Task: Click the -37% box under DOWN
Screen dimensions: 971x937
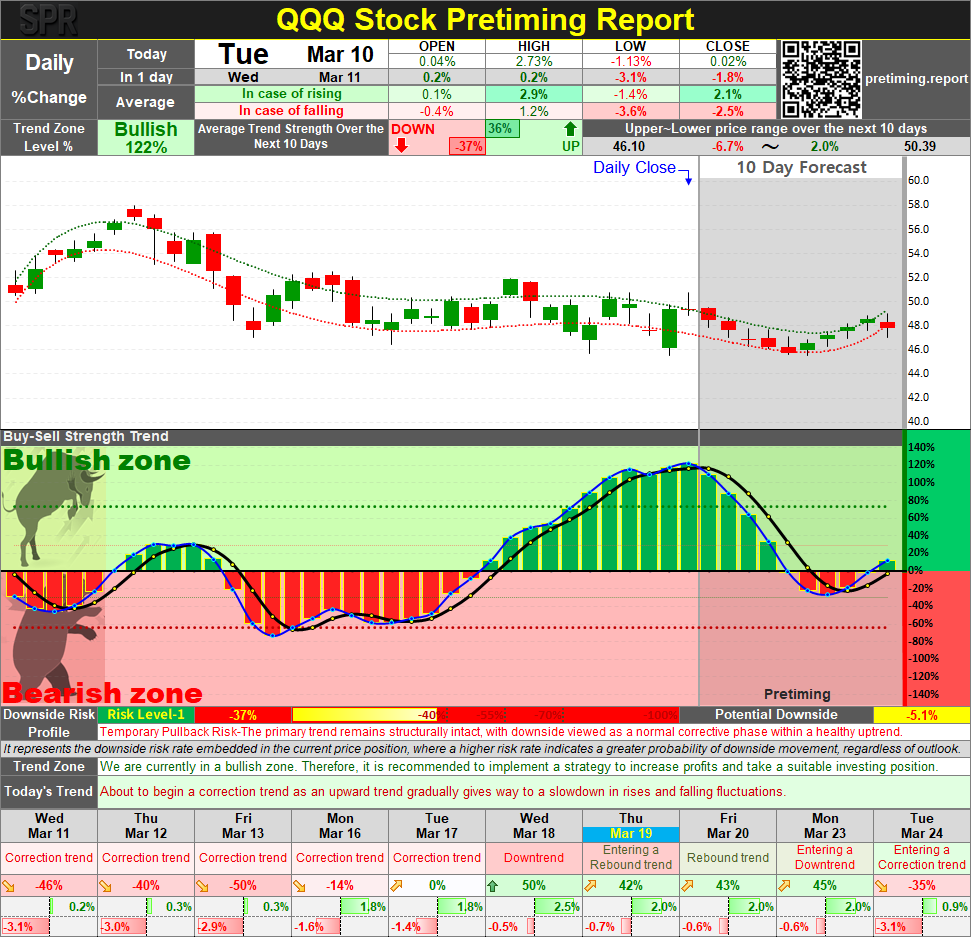Action: click(x=468, y=147)
